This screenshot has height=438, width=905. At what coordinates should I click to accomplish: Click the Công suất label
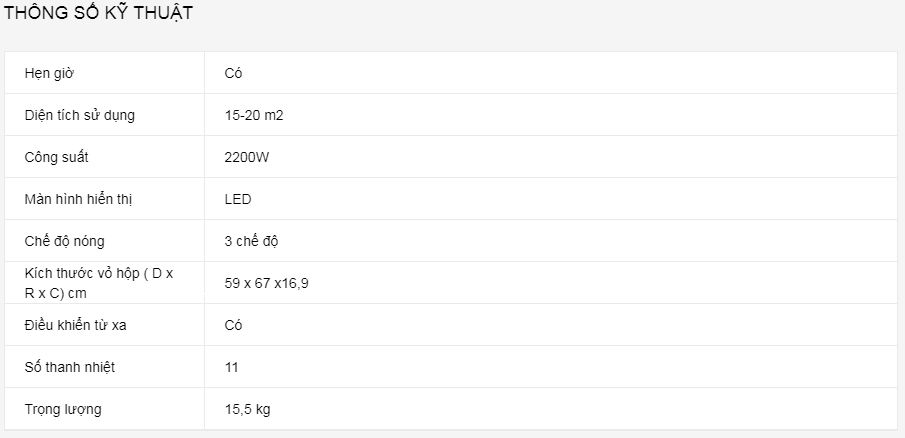63,157
